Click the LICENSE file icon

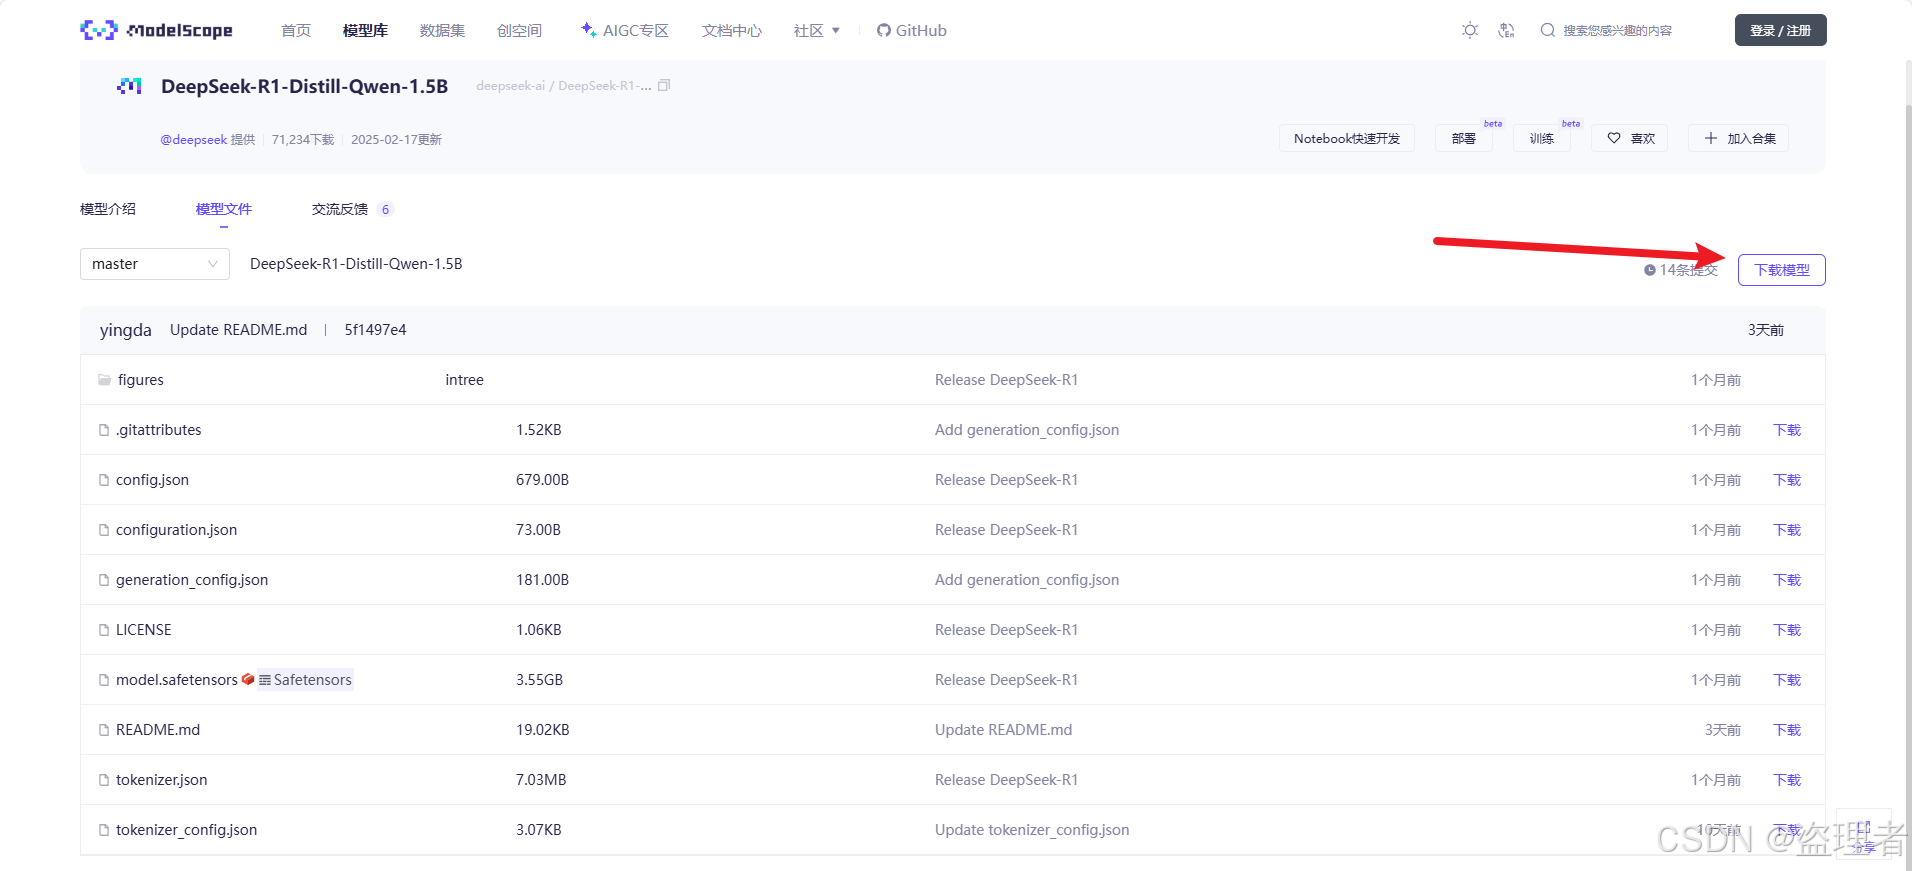(104, 630)
